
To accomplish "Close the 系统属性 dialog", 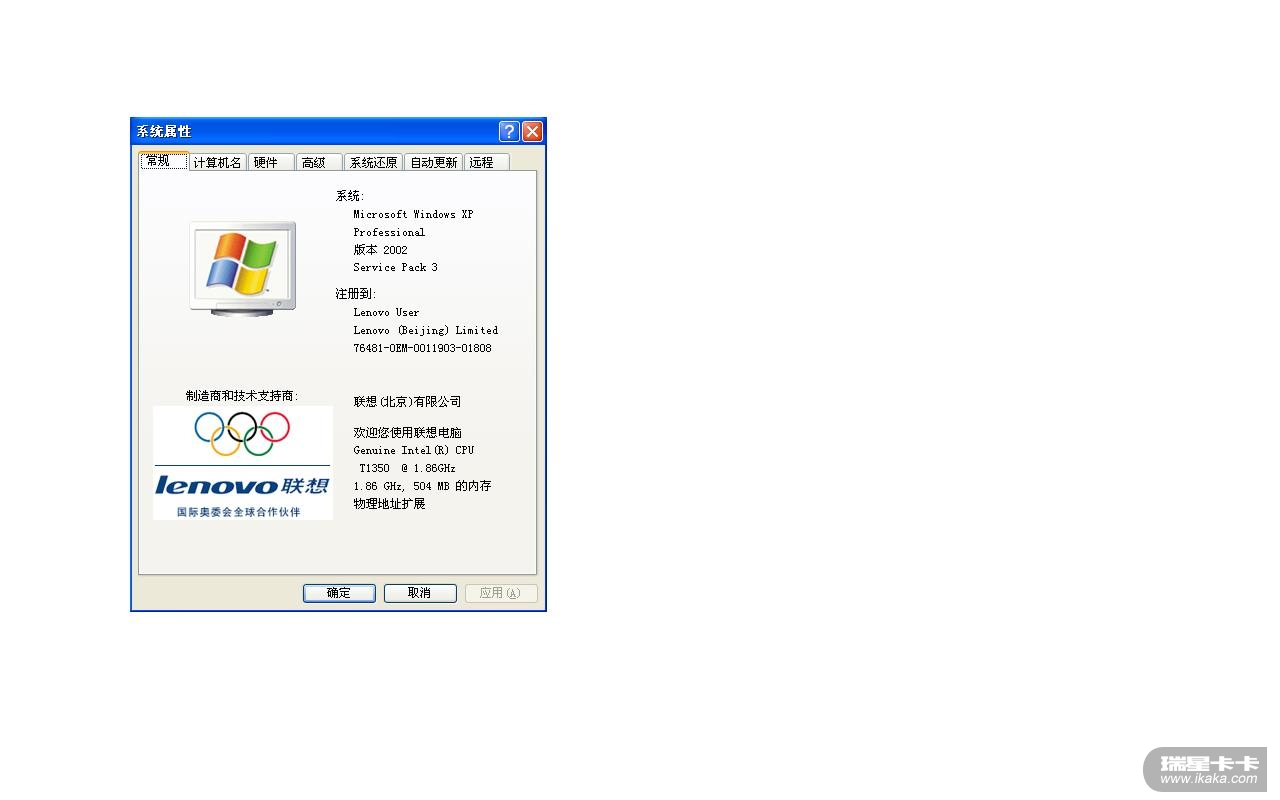I will [533, 131].
